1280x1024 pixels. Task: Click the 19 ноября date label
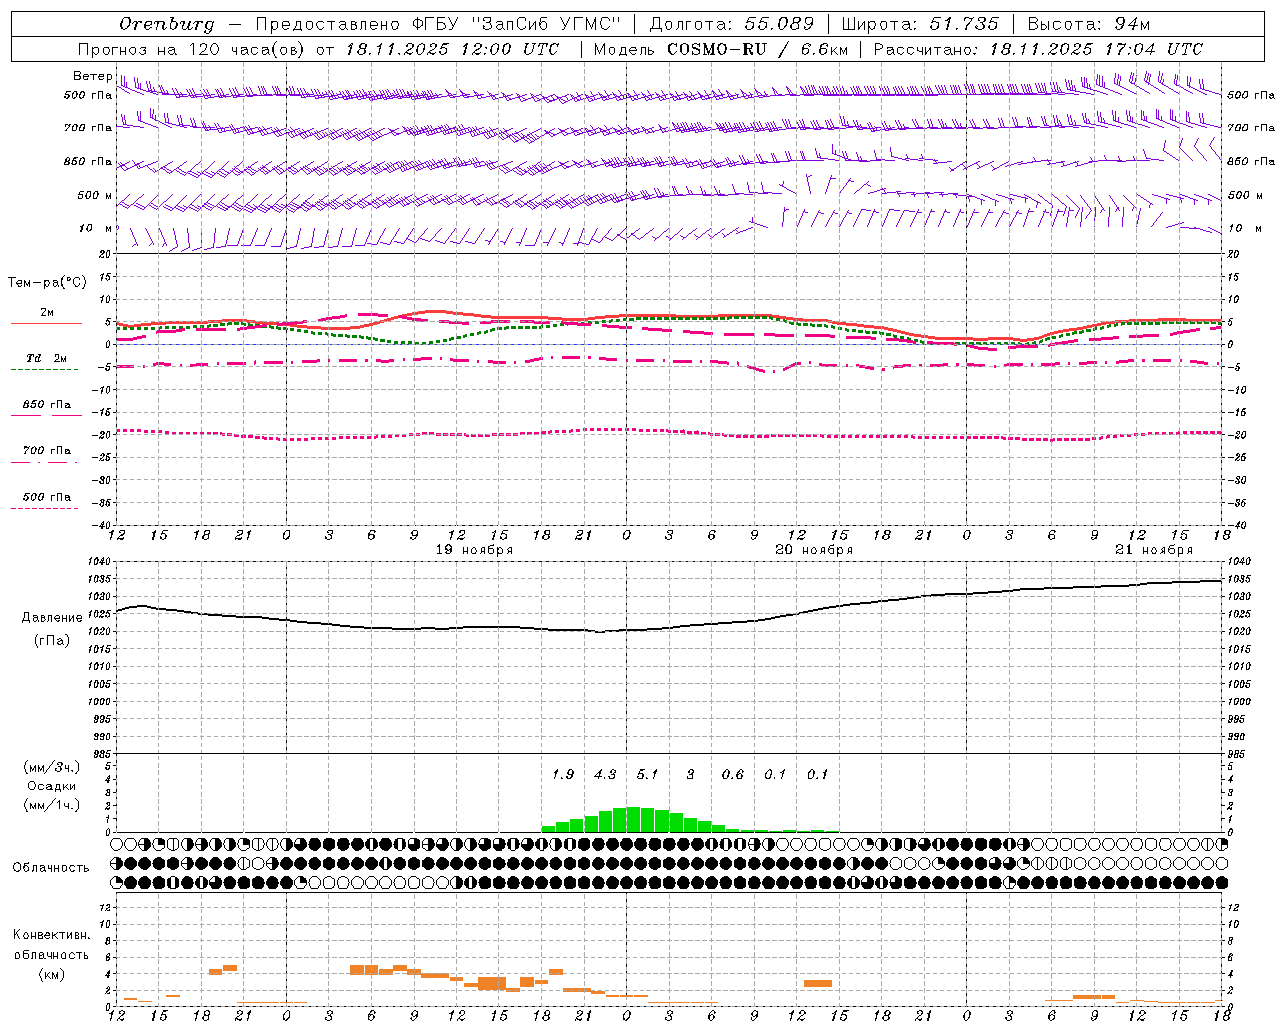coord(474,550)
